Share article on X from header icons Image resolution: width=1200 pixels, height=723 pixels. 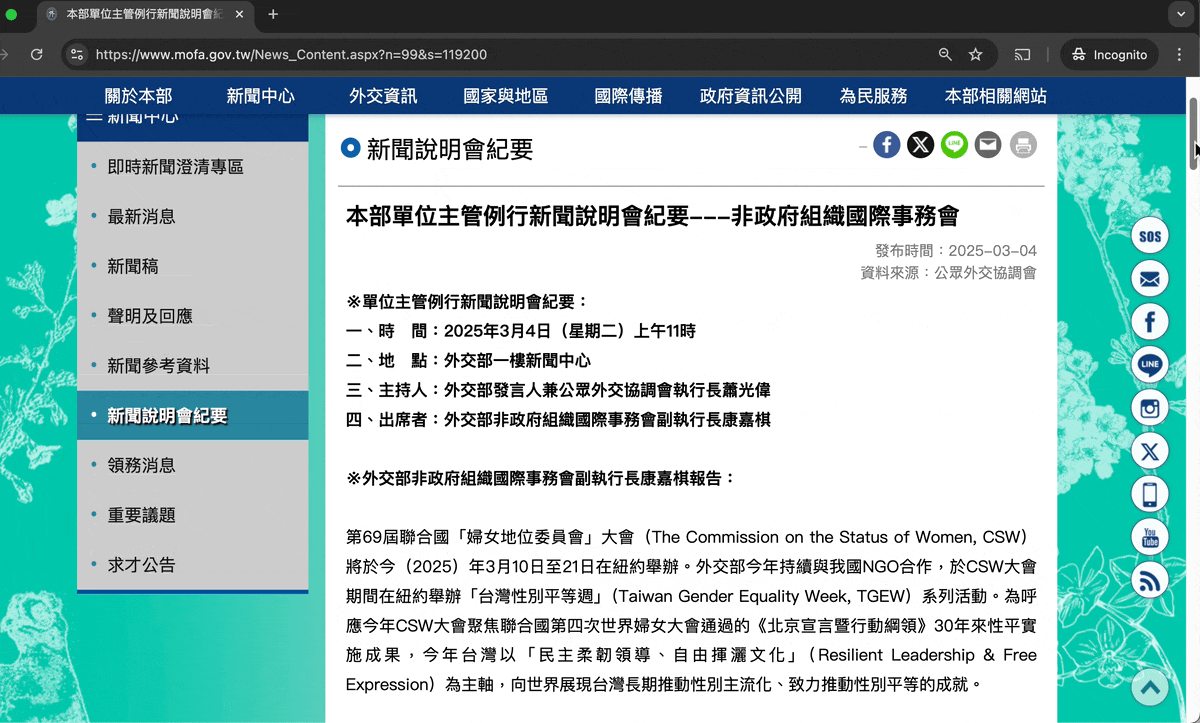pyautogui.click(x=920, y=145)
